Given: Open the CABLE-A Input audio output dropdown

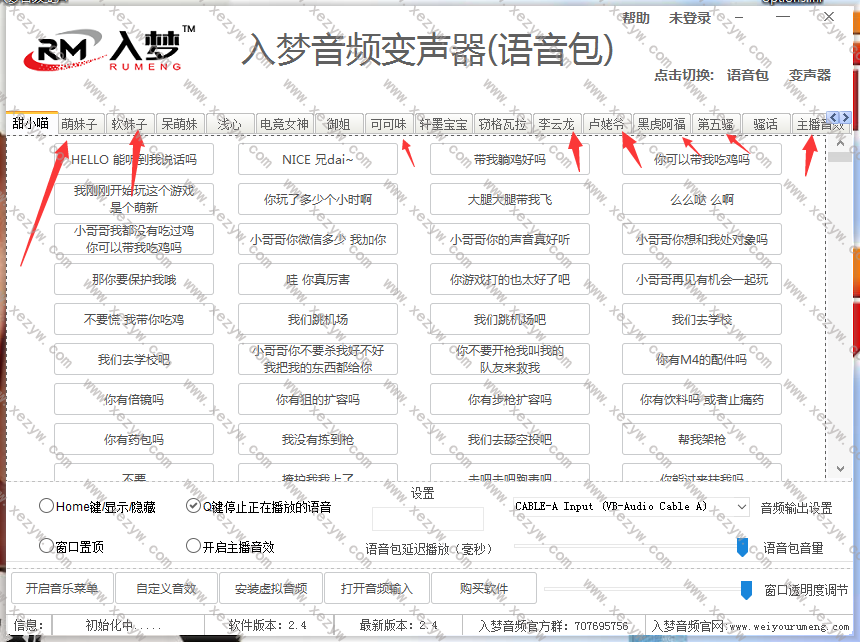Looking at the screenshot, I should pyautogui.click(x=741, y=507).
